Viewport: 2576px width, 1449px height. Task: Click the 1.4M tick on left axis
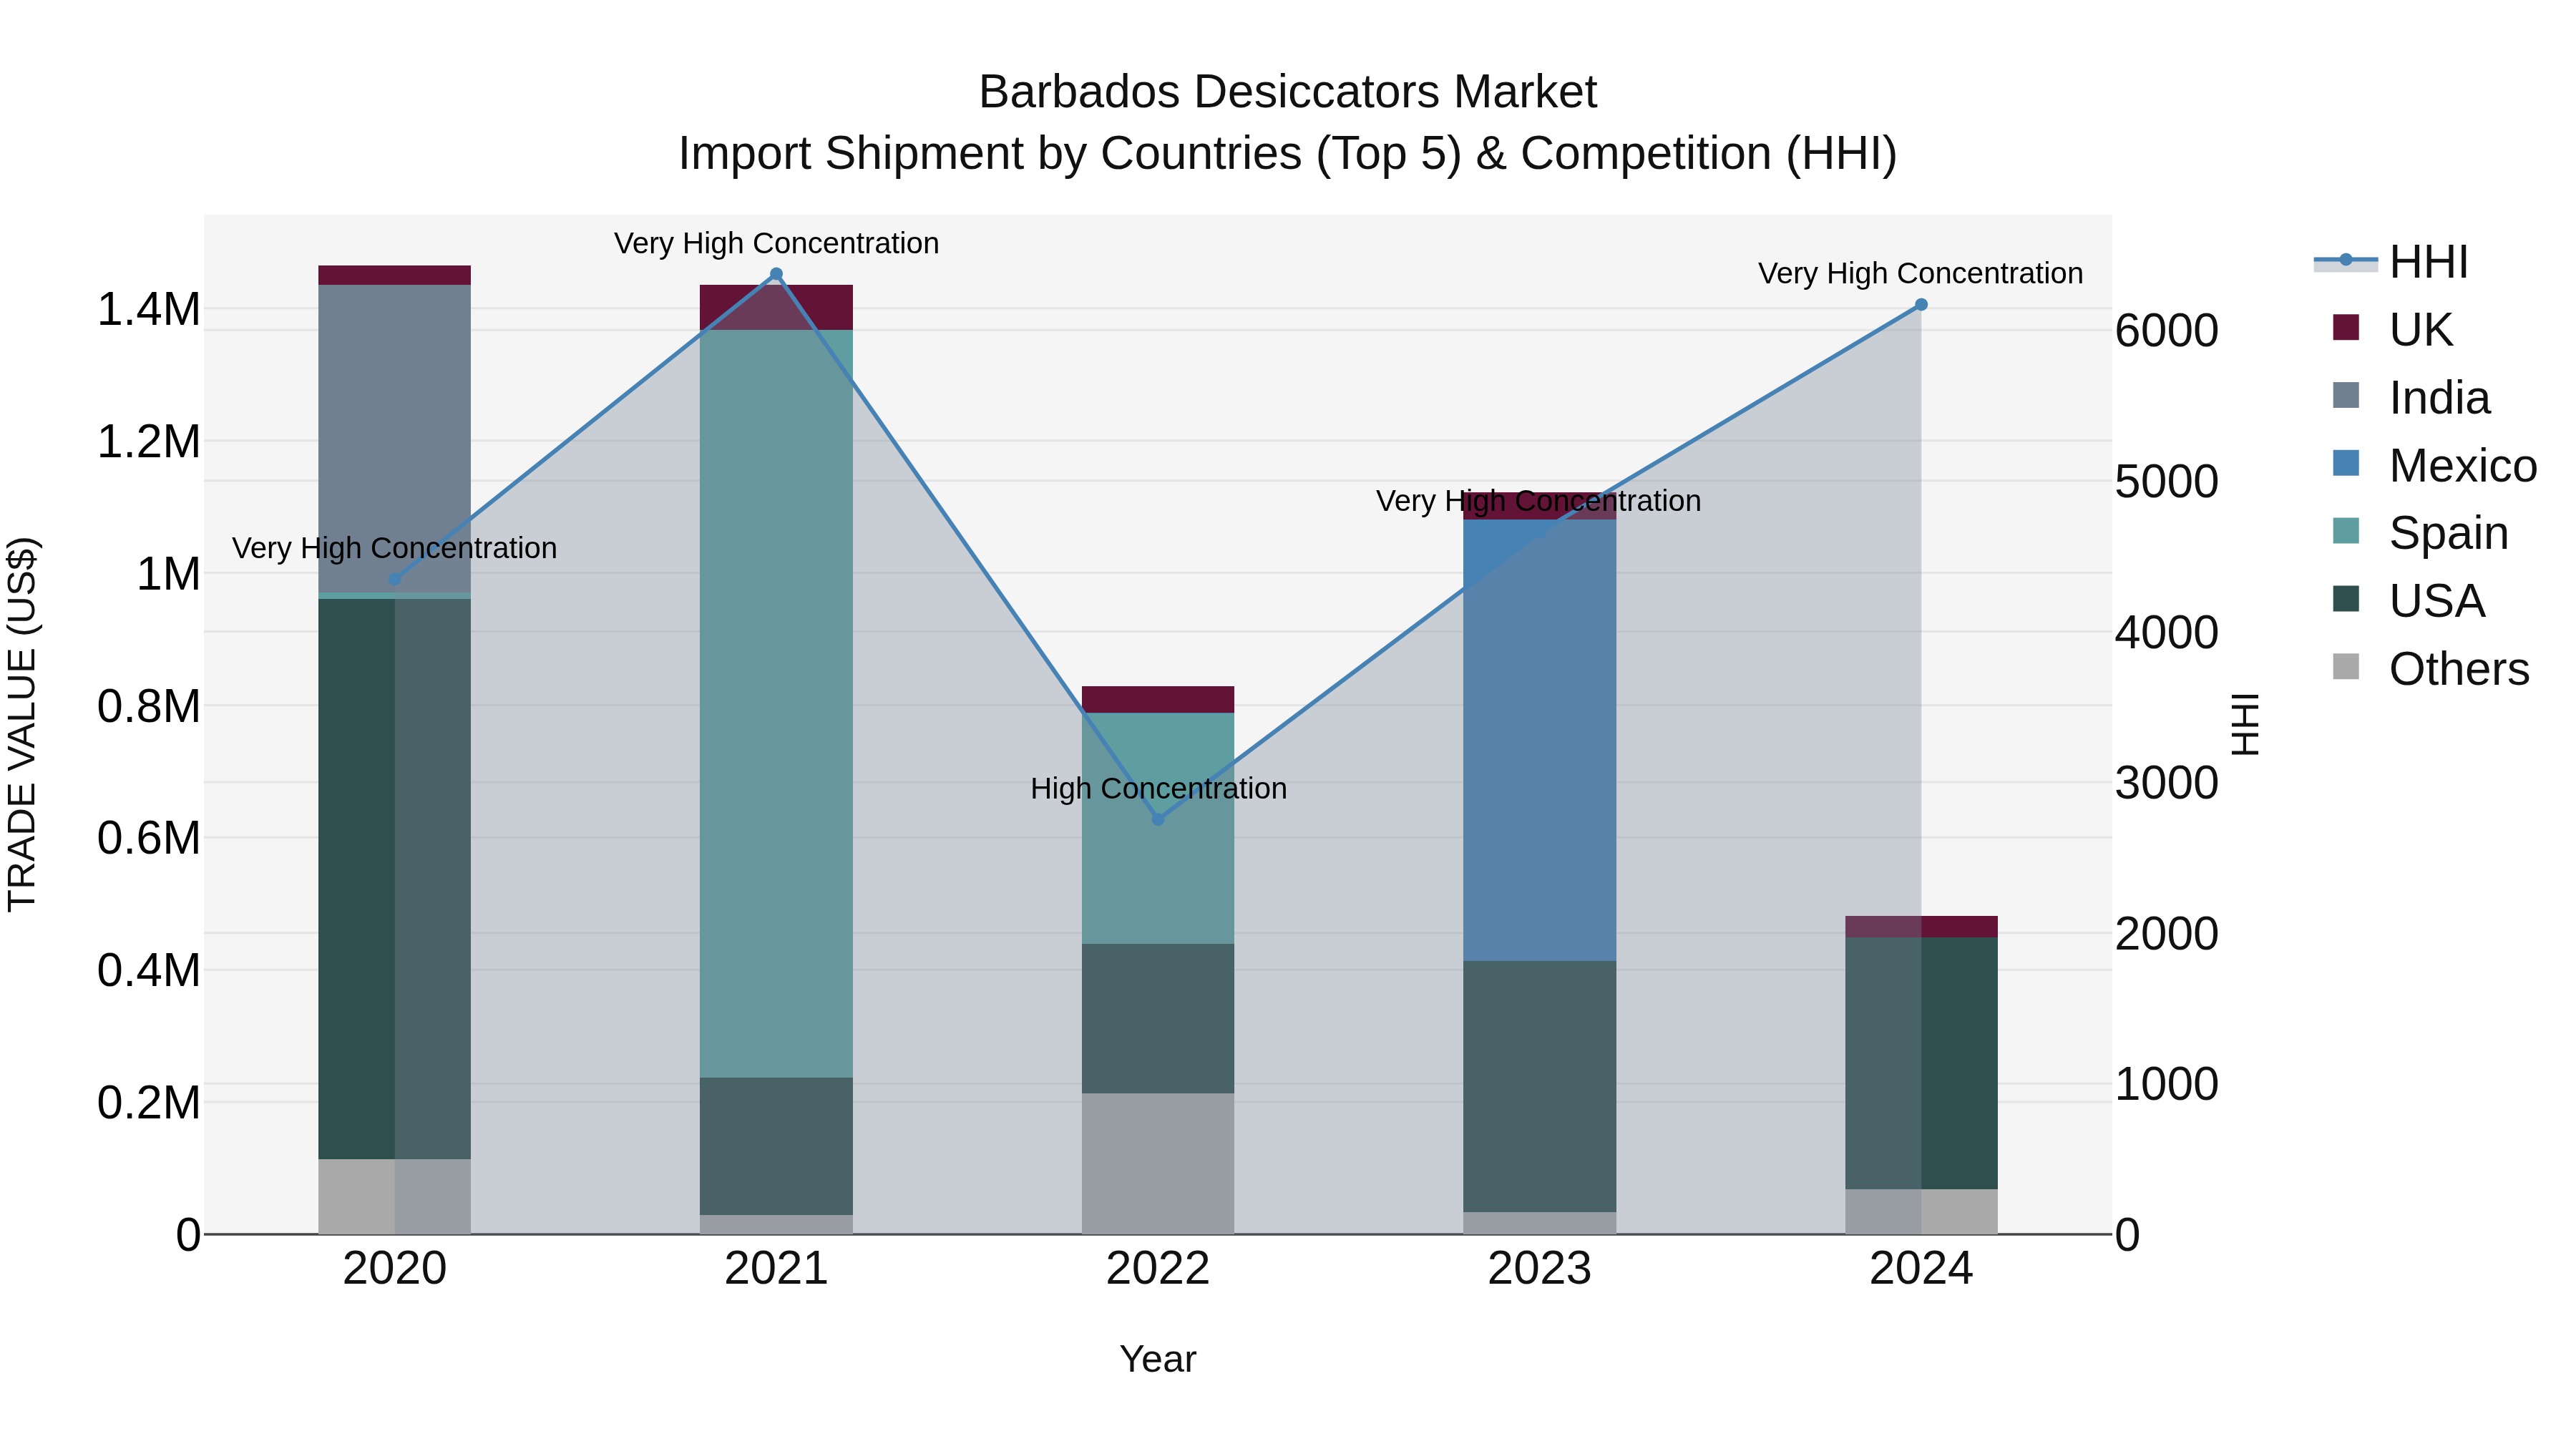(x=149, y=309)
